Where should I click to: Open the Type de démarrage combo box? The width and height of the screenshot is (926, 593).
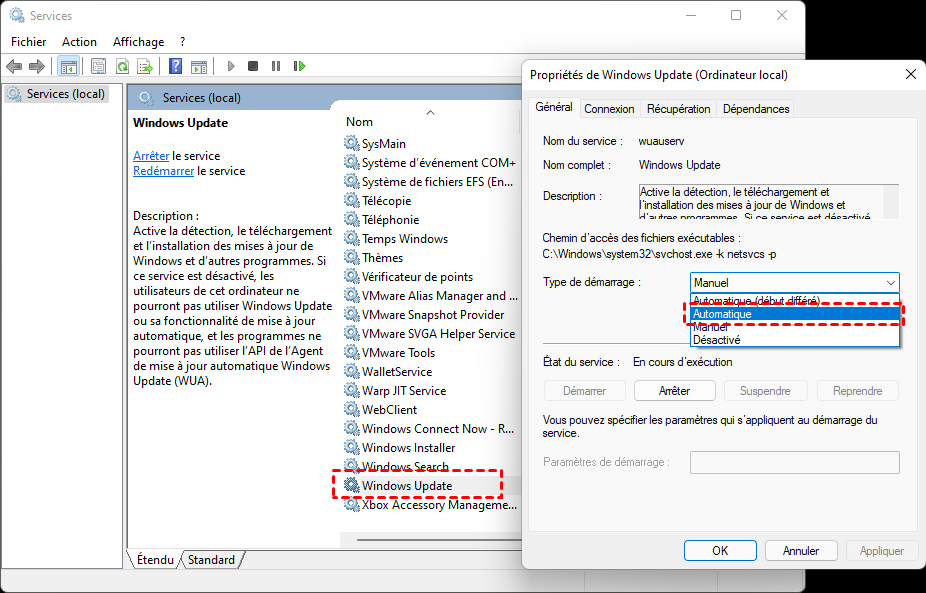(x=794, y=283)
